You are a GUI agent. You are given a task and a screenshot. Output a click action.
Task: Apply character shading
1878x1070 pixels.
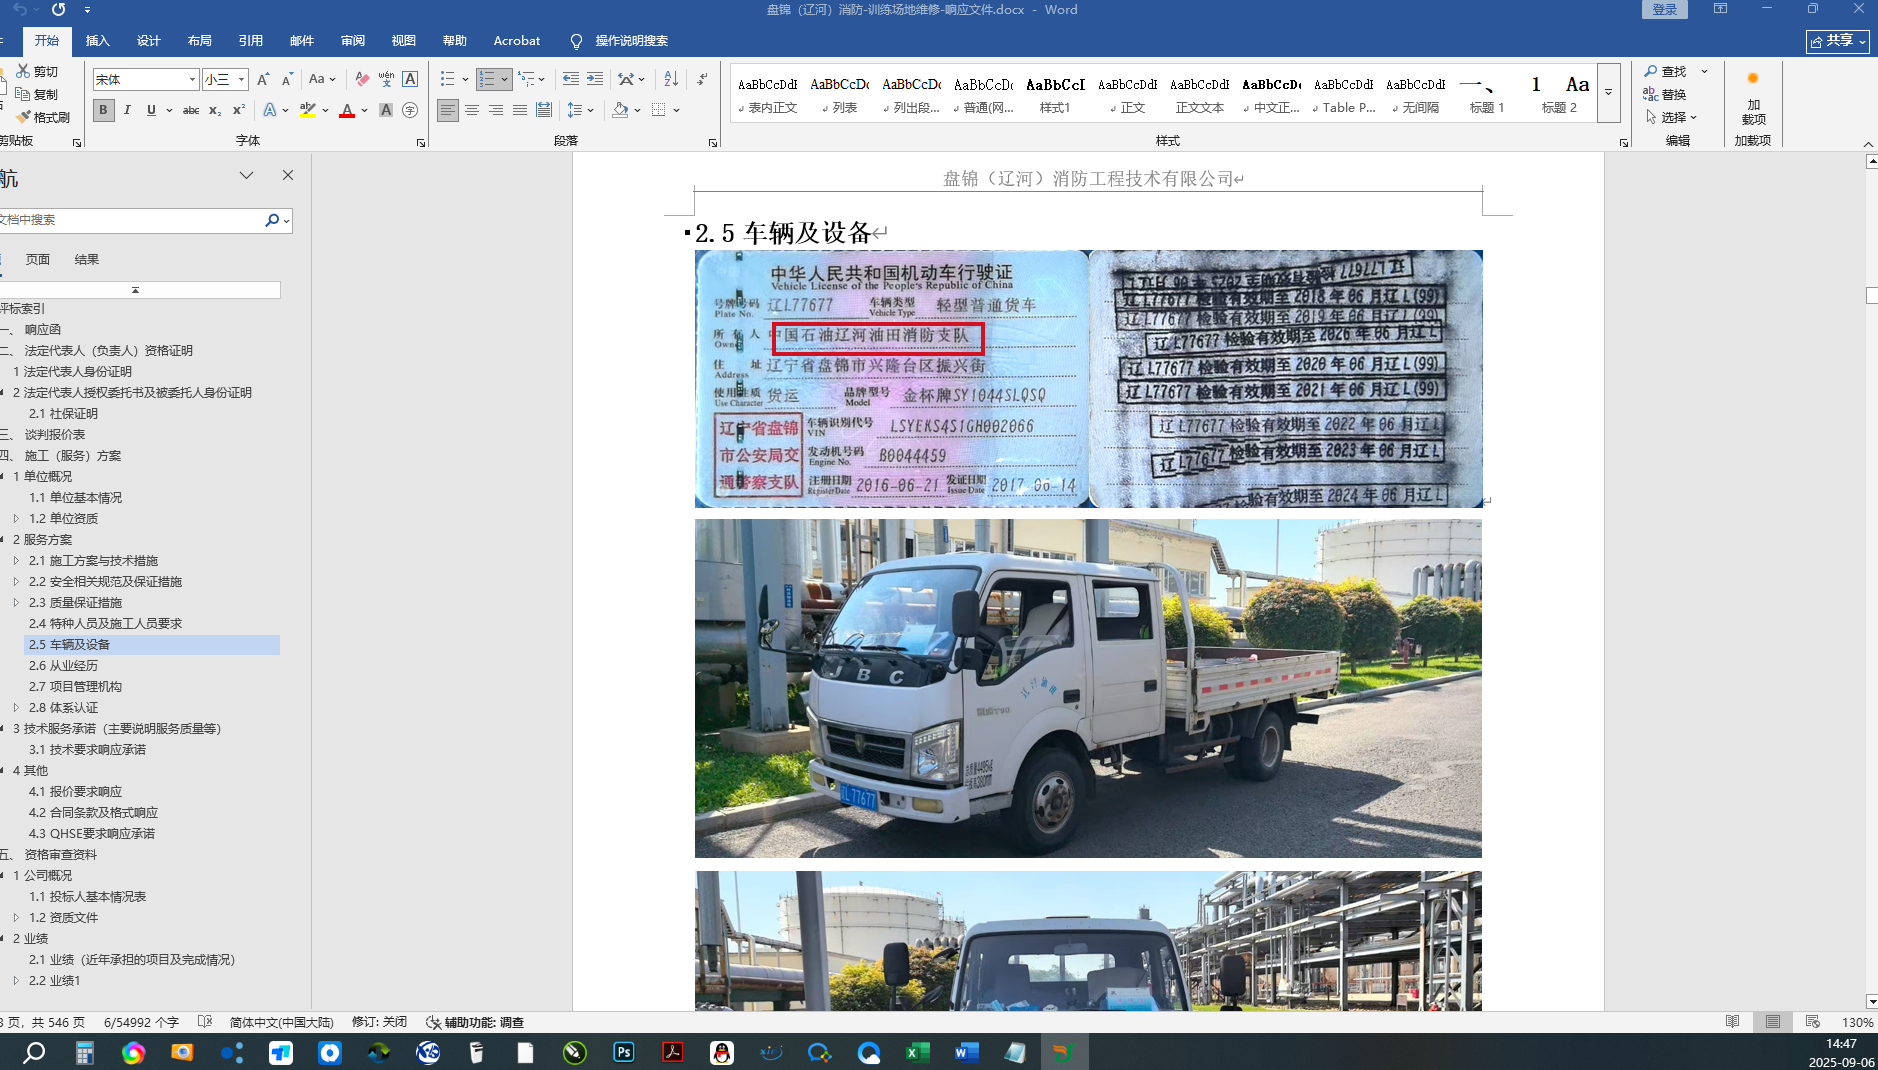386,110
